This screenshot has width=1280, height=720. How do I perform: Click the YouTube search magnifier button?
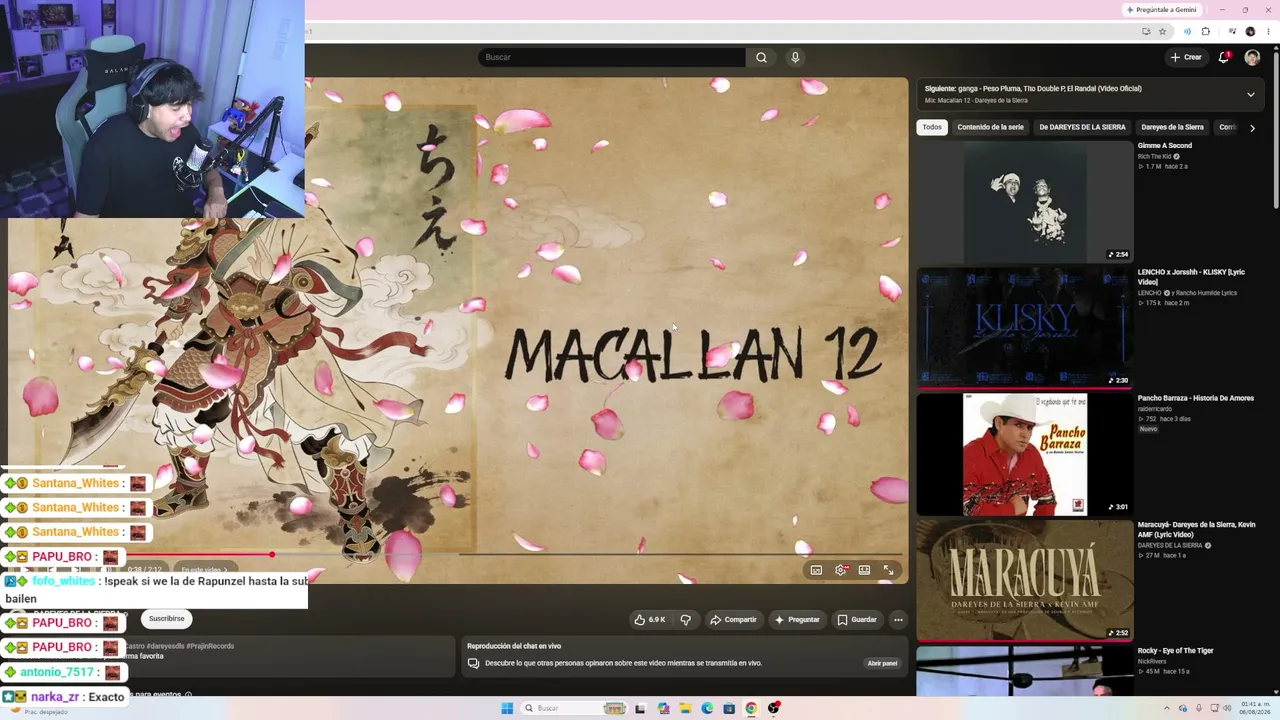coord(761,57)
